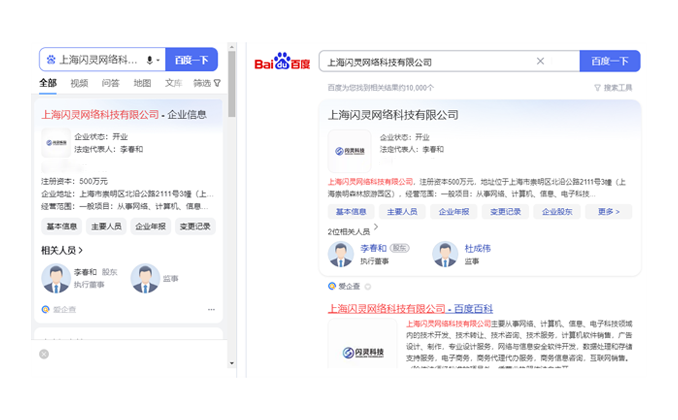Click the small circle icon next to 爱企查

pyautogui.click(x=368, y=286)
